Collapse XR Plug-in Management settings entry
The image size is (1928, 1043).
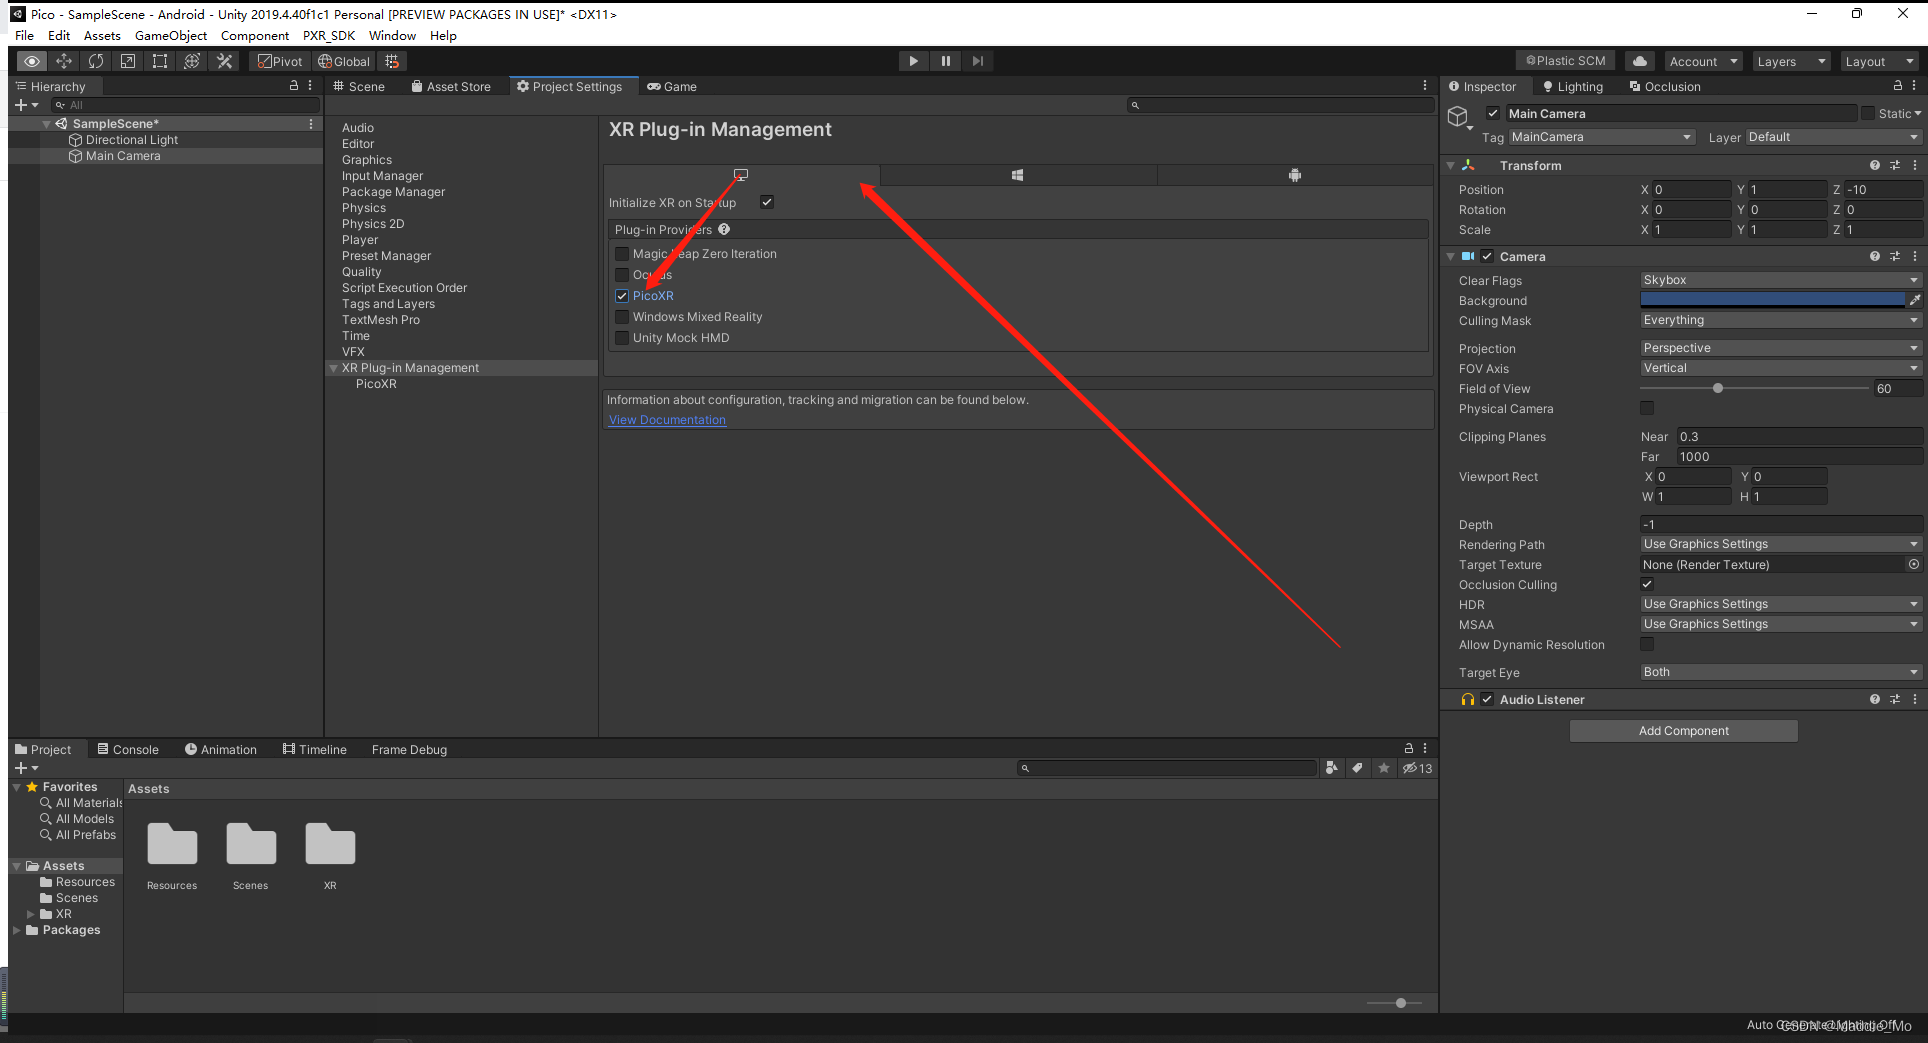[x=333, y=368]
